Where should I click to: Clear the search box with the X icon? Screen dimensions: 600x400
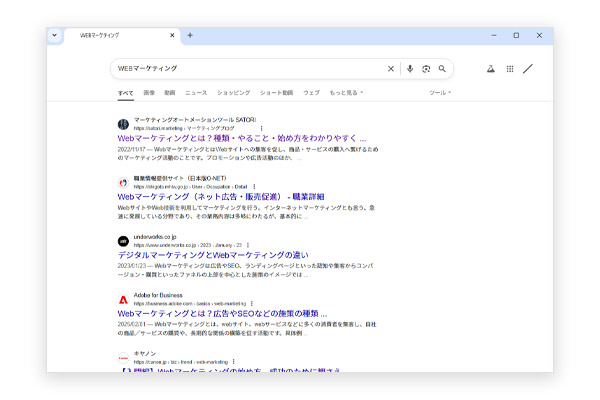[391, 69]
